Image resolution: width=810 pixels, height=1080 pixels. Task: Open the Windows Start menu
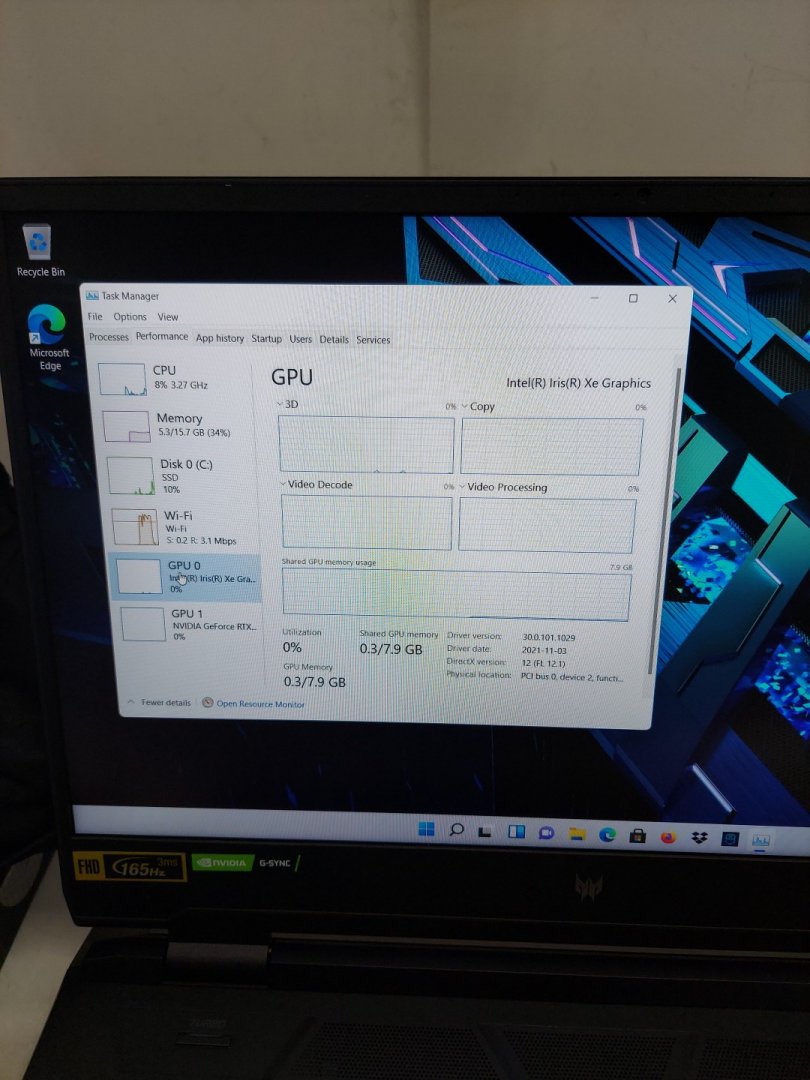coord(426,829)
